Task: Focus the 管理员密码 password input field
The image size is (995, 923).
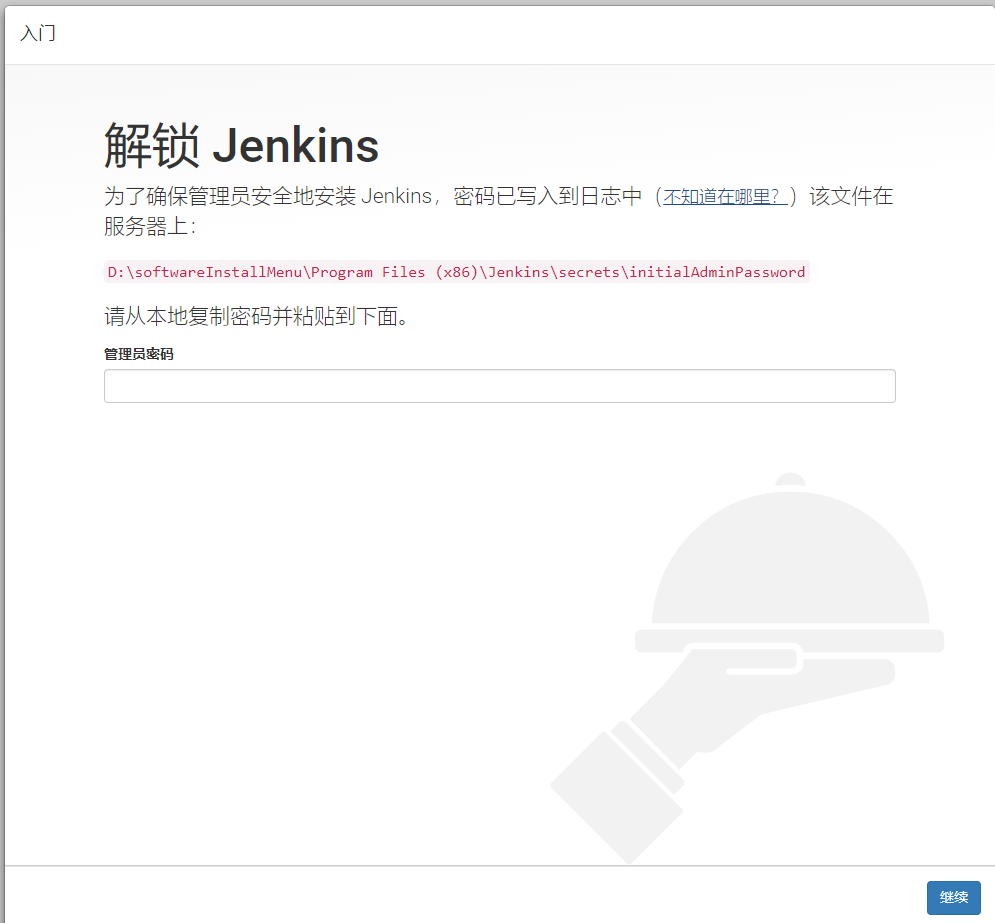Action: point(499,386)
